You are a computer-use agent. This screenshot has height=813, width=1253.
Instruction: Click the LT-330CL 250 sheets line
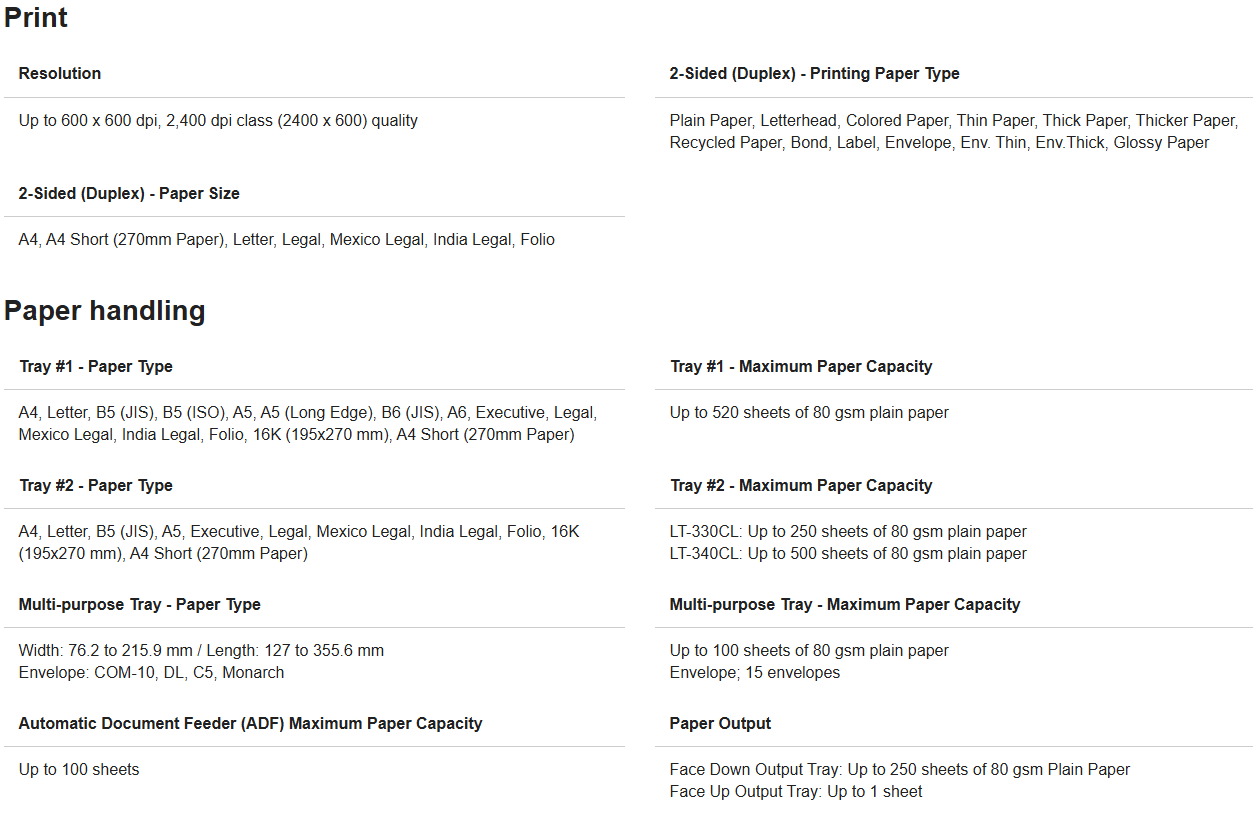coord(848,532)
